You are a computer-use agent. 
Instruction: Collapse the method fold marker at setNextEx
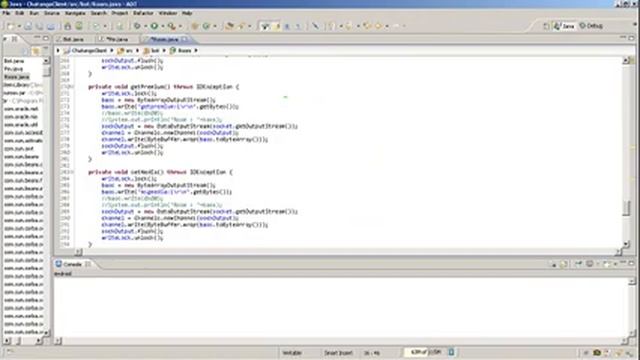[x=73, y=172]
